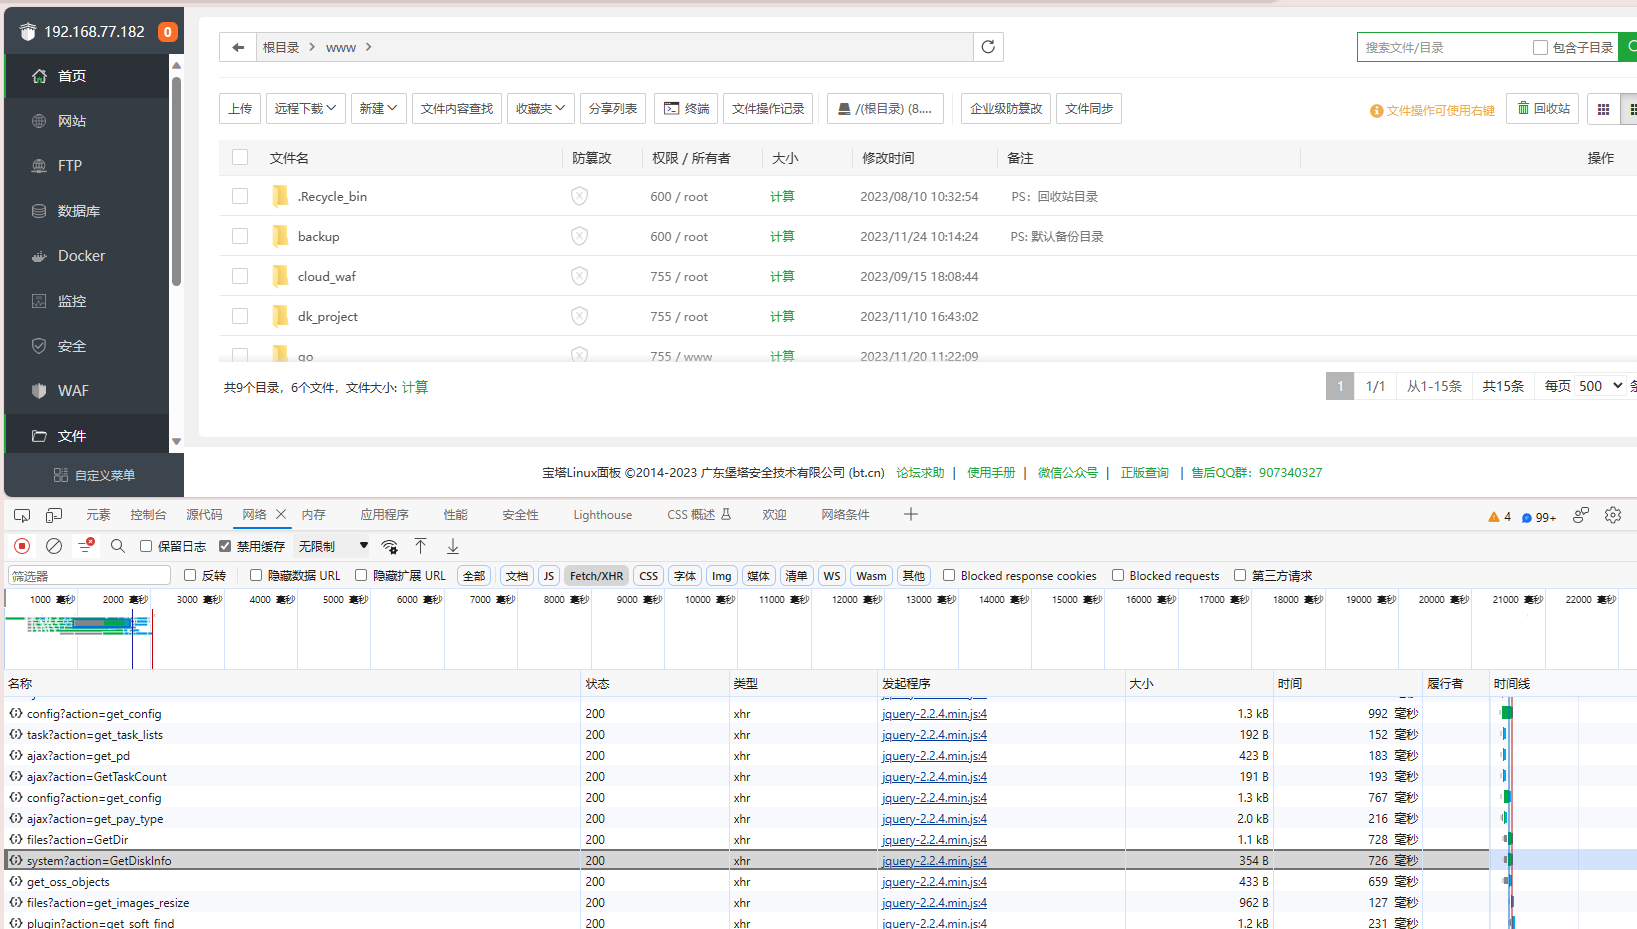This screenshot has height=929, width=1637.
Task: Open the Sources tab in DevTools
Action: pyautogui.click(x=204, y=515)
